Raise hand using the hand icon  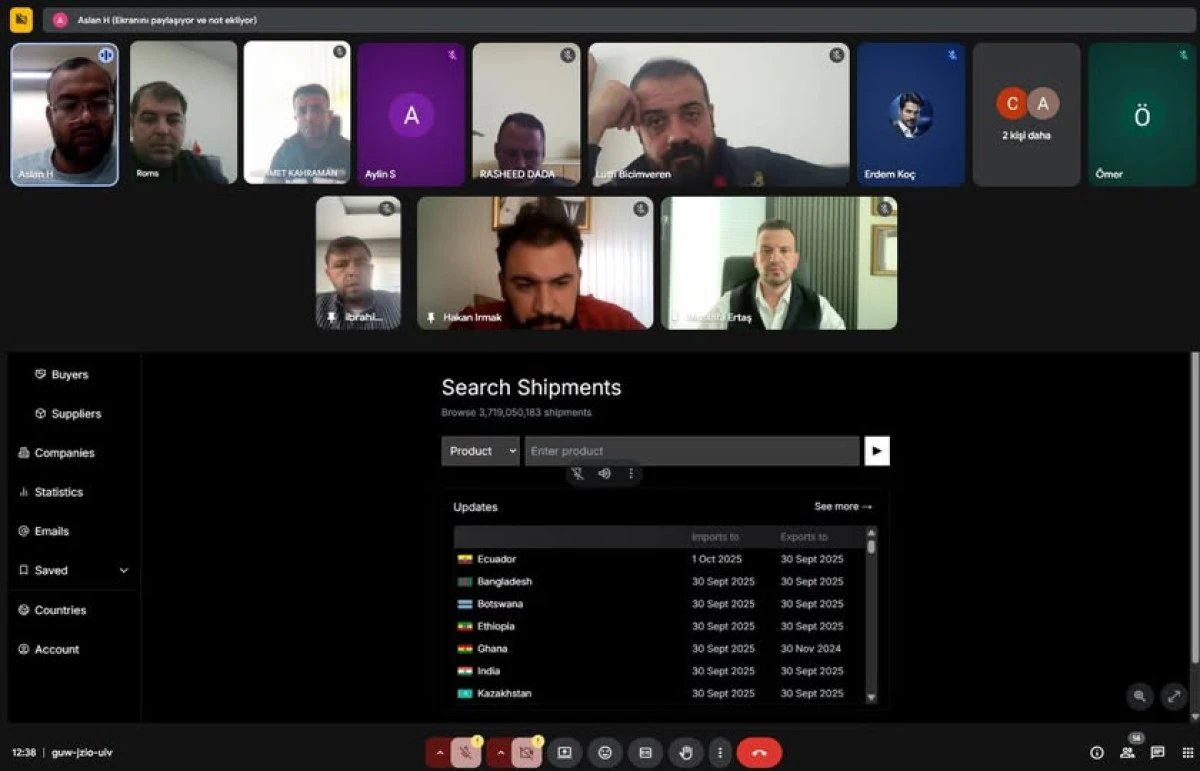686,752
